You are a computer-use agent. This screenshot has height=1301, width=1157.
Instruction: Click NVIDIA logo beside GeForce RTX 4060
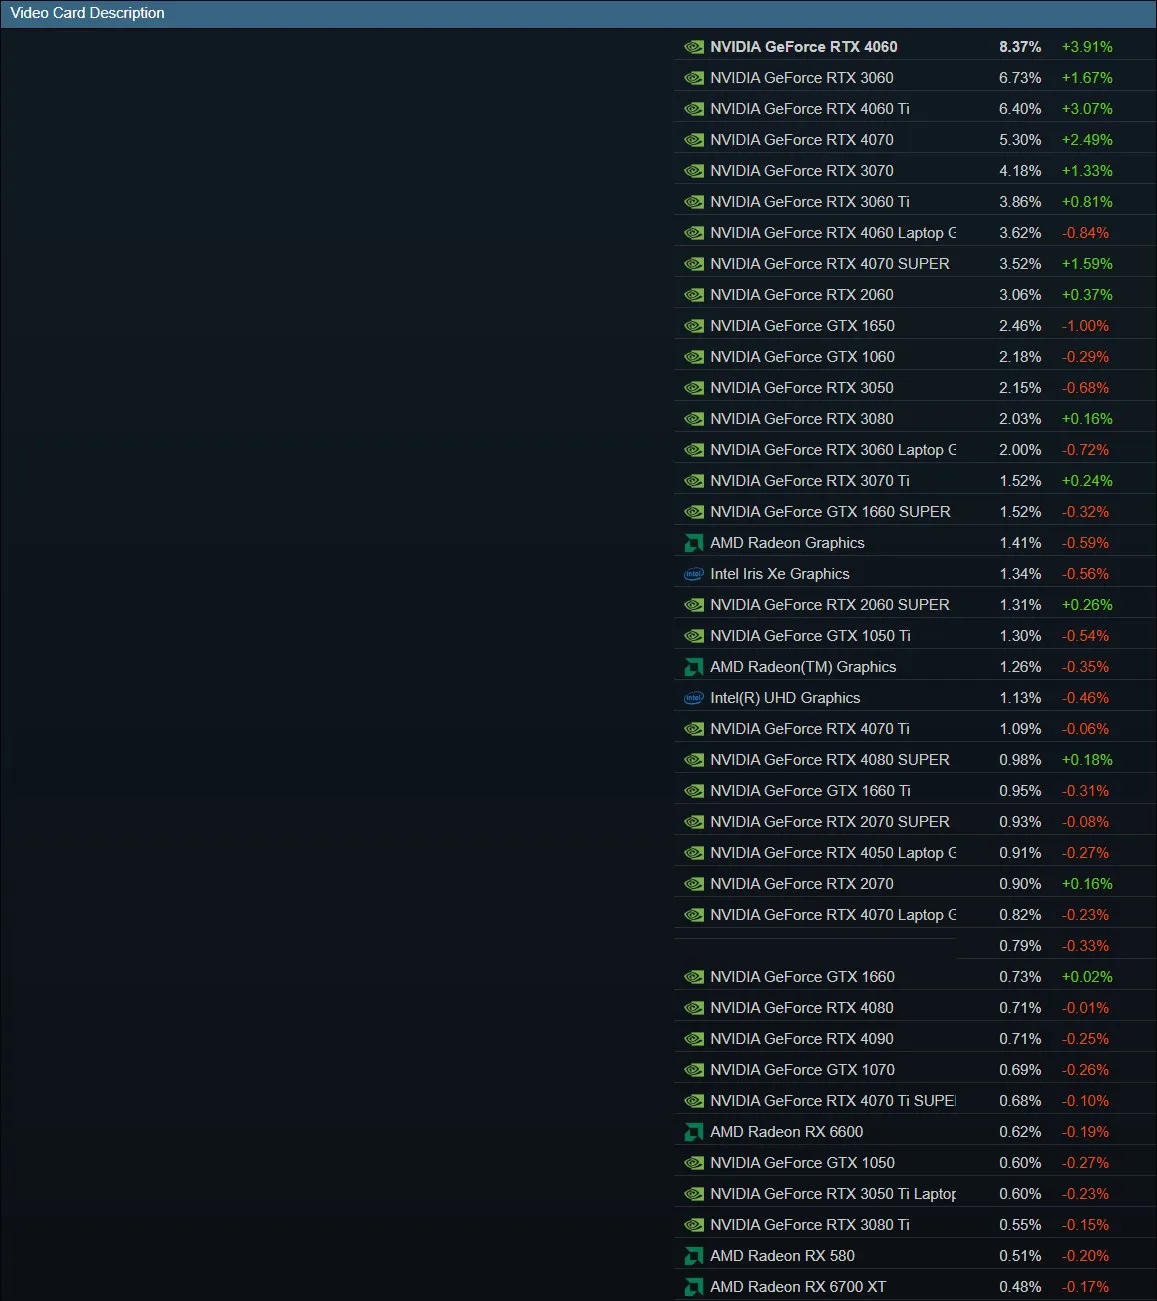point(694,47)
